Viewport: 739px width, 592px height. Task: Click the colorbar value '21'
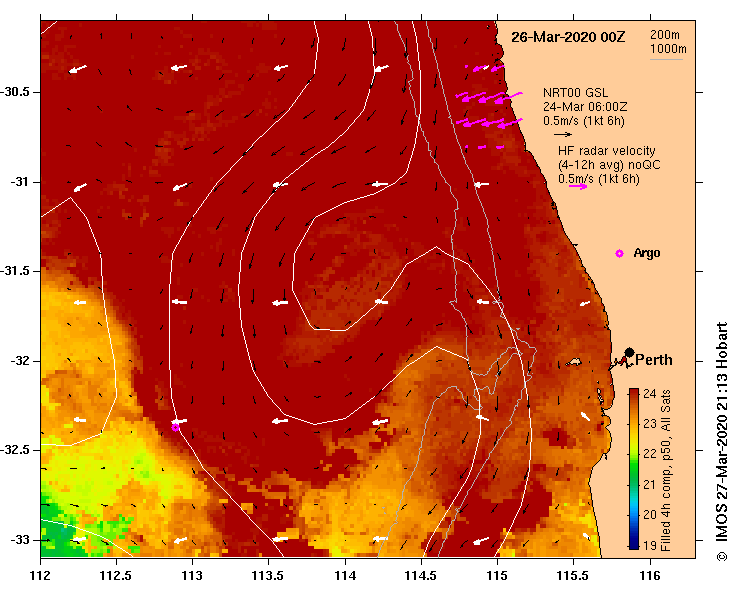[650, 485]
